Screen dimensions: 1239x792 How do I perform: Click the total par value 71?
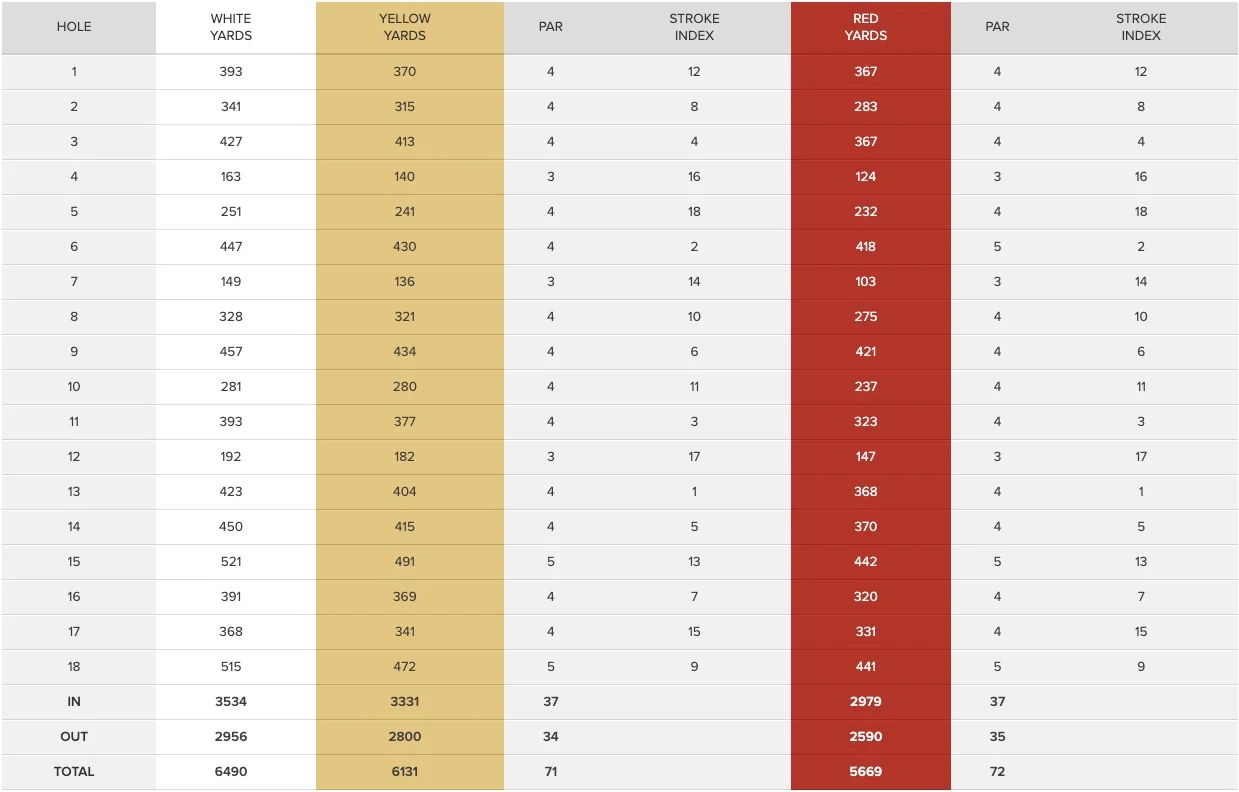point(551,772)
